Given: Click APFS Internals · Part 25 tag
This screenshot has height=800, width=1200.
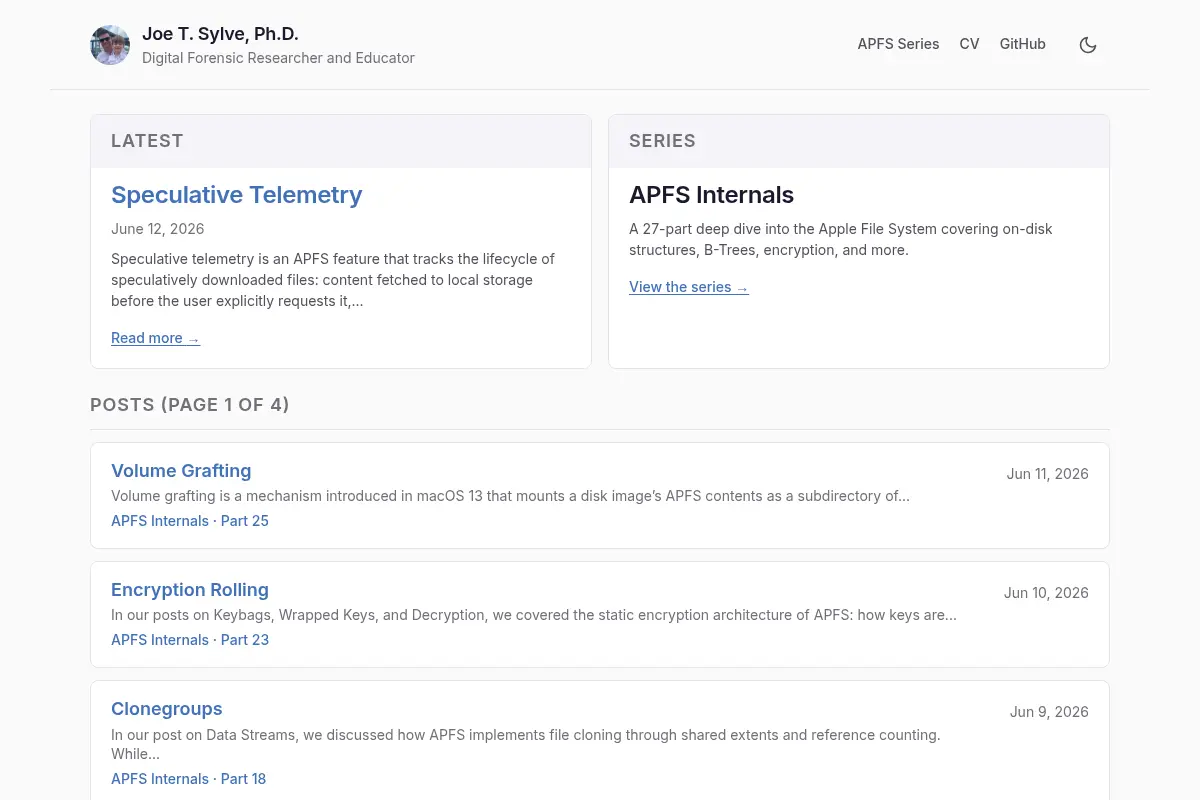Looking at the screenshot, I should 190,521.
